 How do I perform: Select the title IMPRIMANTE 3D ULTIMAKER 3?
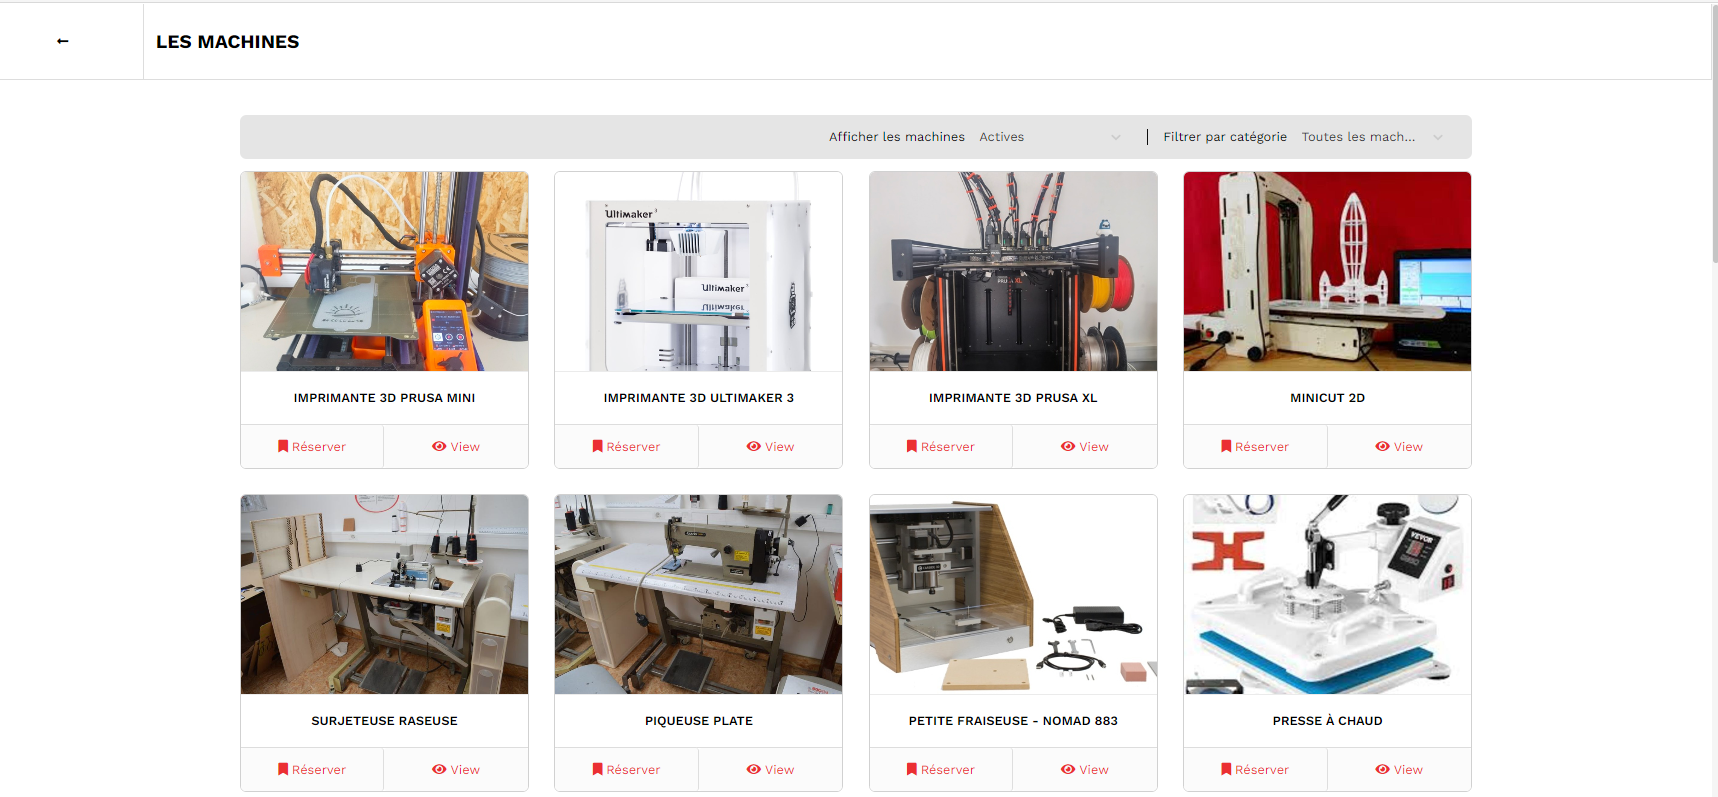(x=698, y=398)
